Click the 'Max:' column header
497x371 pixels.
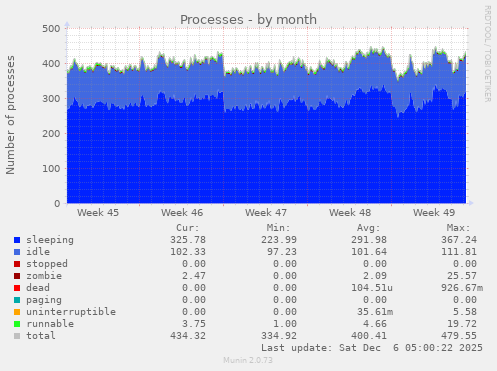tap(459, 228)
